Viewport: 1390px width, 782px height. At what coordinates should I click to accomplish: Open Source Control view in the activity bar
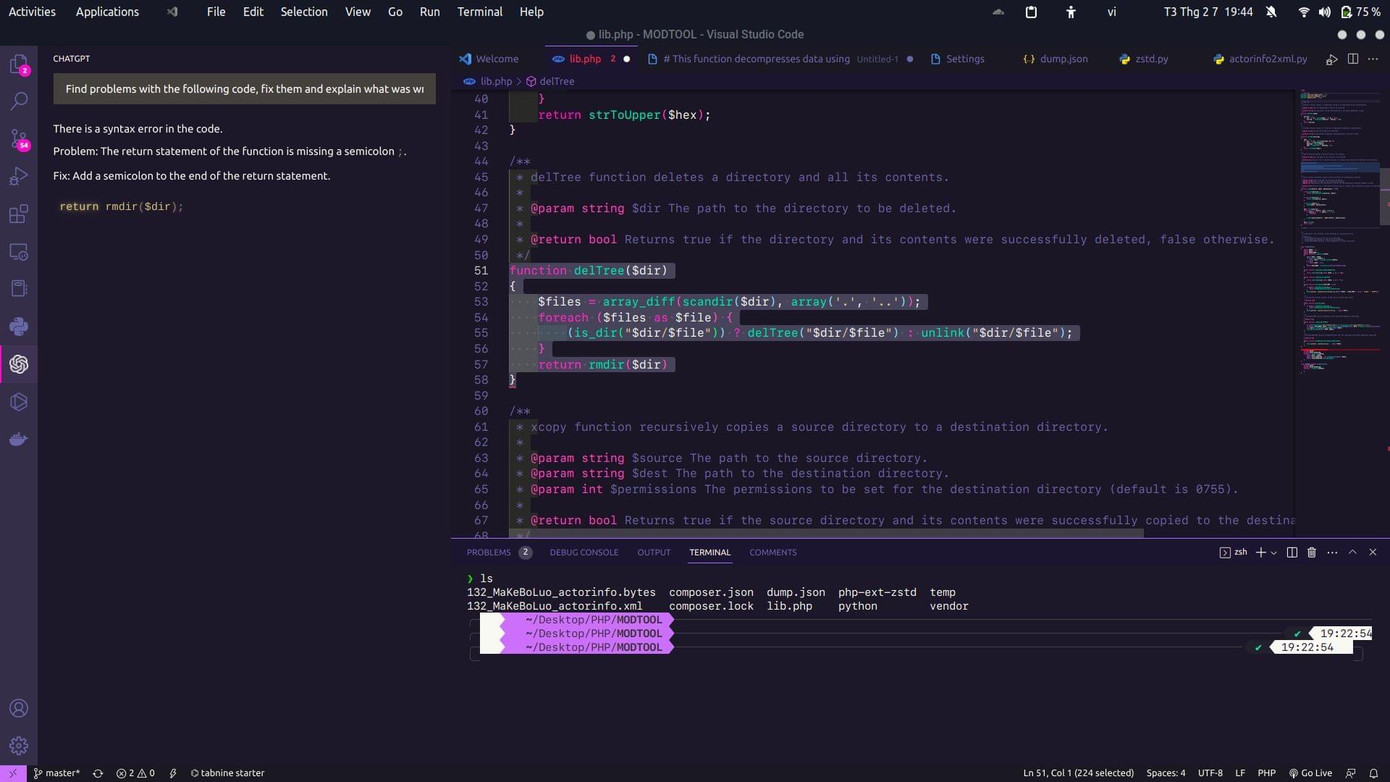19,139
